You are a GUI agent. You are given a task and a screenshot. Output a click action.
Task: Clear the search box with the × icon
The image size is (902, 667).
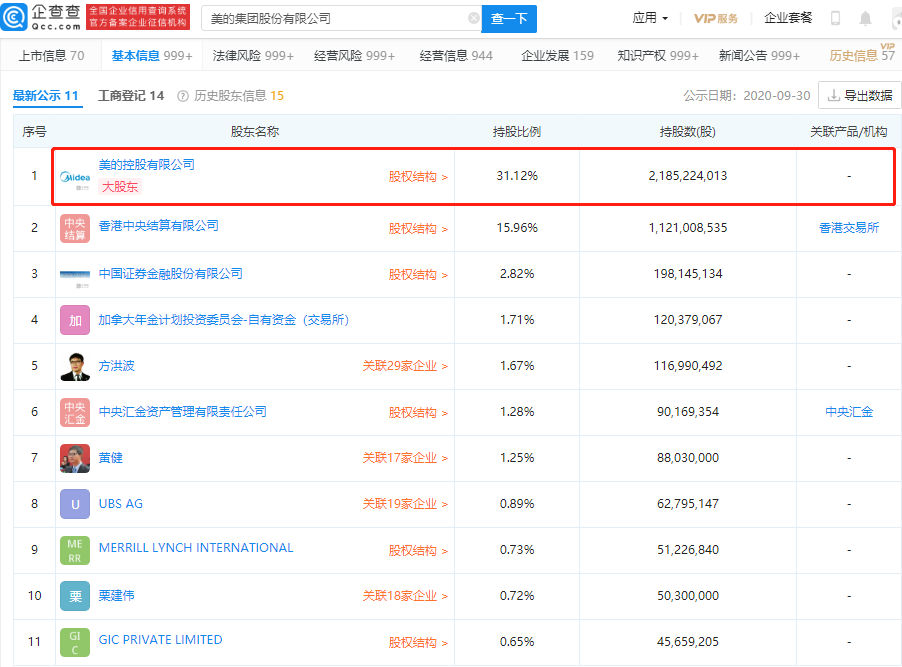[x=474, y=19]
